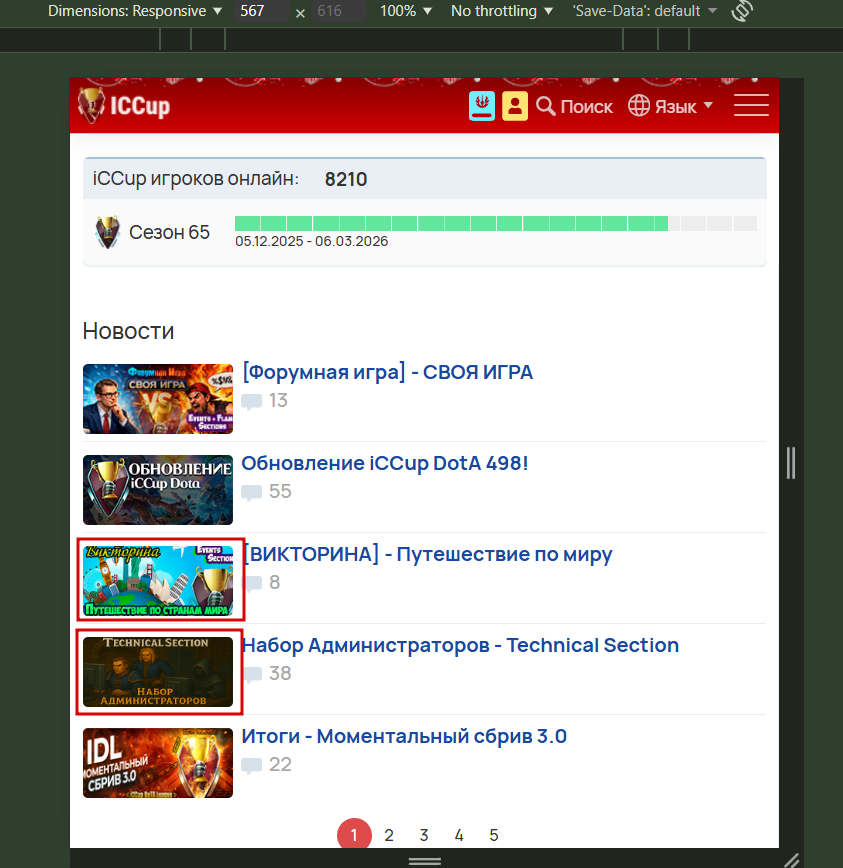The height and width of the screenshot is (868, 843).
Task: Open the No throttling dropdown
Action: pyautogui.click(x=501, y=11)
